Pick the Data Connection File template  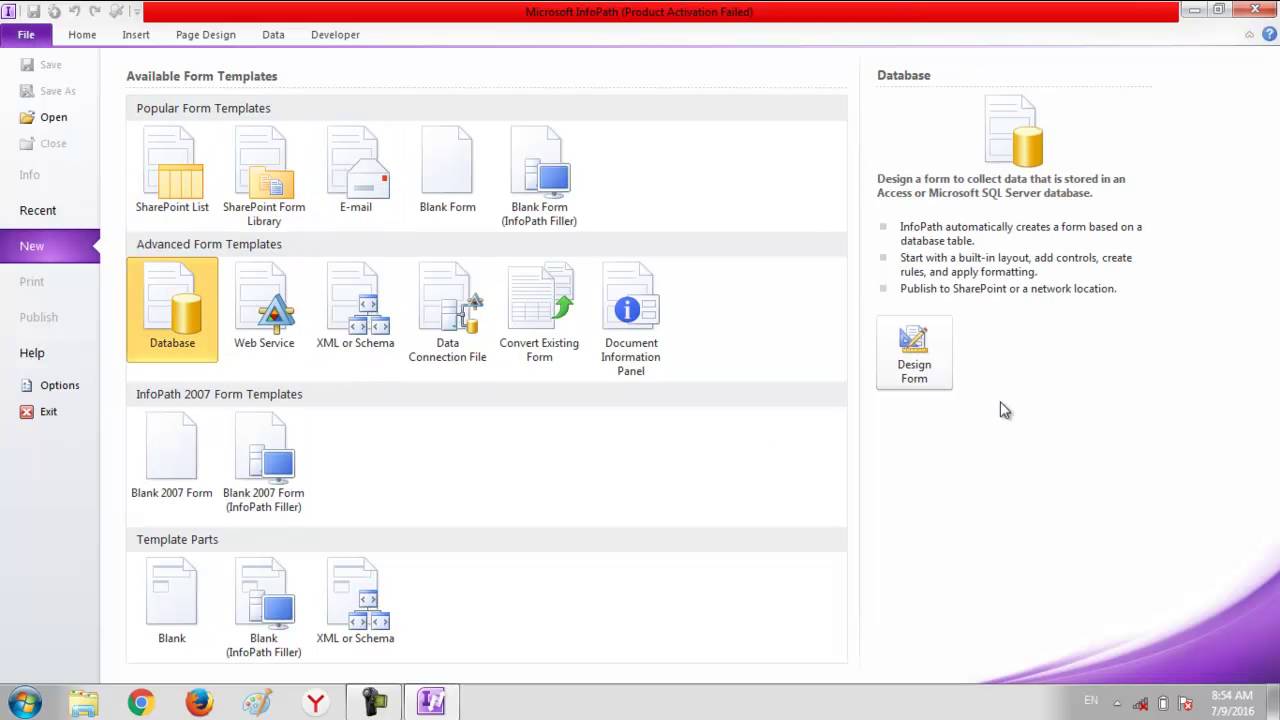coord(447,313)
